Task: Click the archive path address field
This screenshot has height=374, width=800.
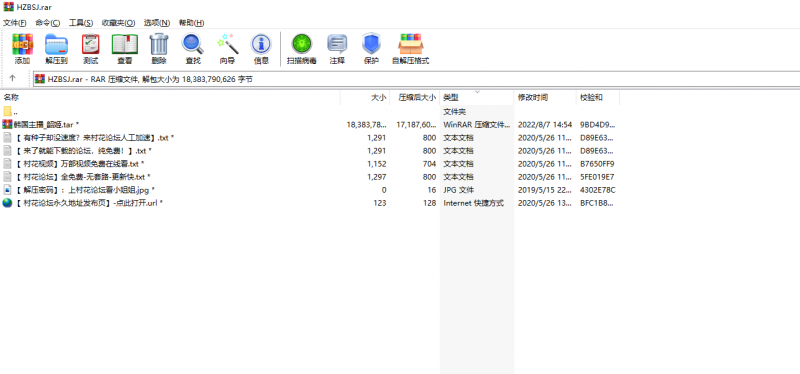Action: coord(416,79)
